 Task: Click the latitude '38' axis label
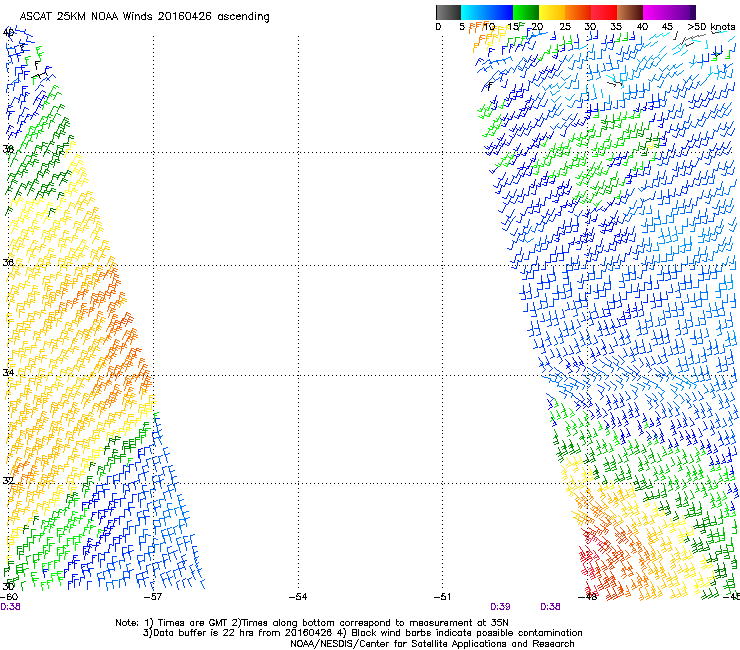(8, 149)
